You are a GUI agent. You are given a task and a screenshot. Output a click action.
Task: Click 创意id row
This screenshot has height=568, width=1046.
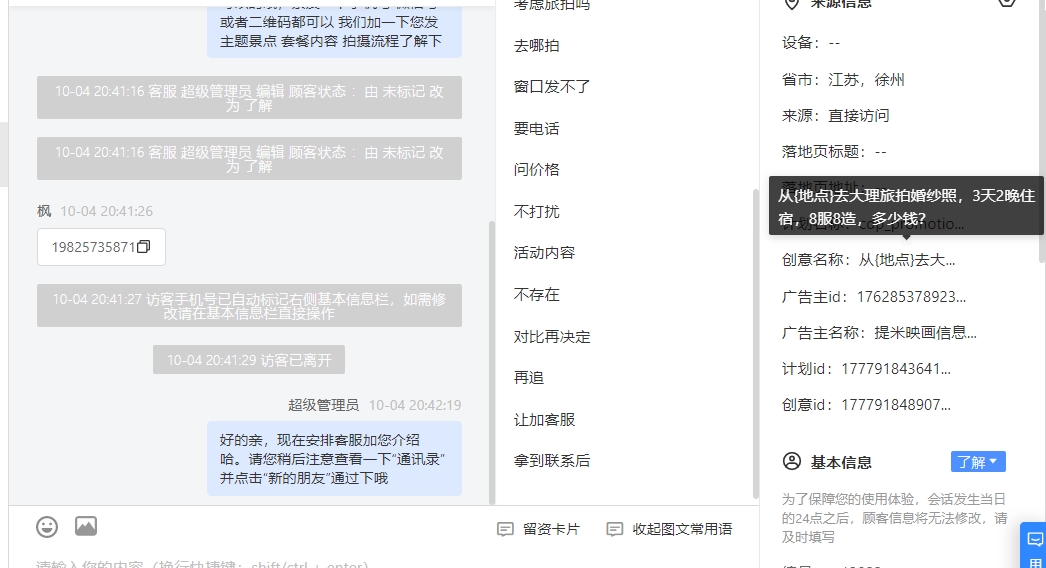pyautogui.click(x=866, y=404)
